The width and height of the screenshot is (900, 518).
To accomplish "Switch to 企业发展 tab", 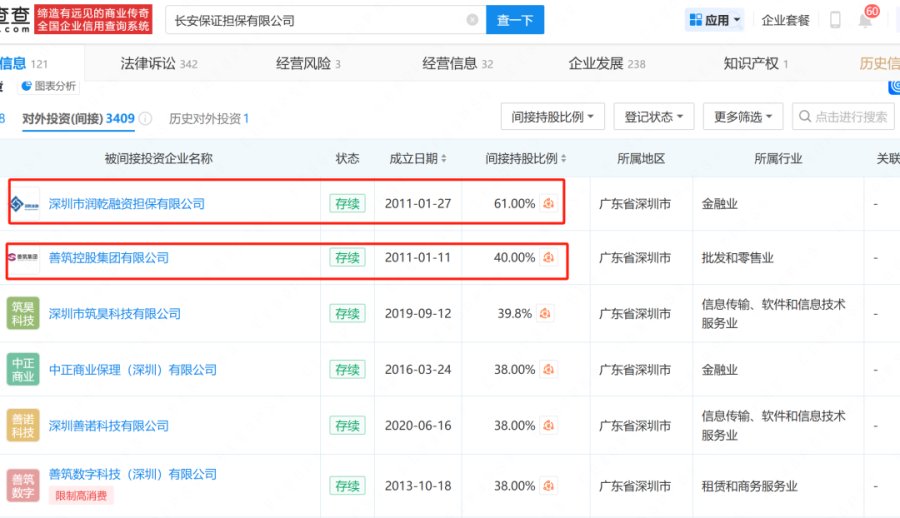I will (607, 63).
